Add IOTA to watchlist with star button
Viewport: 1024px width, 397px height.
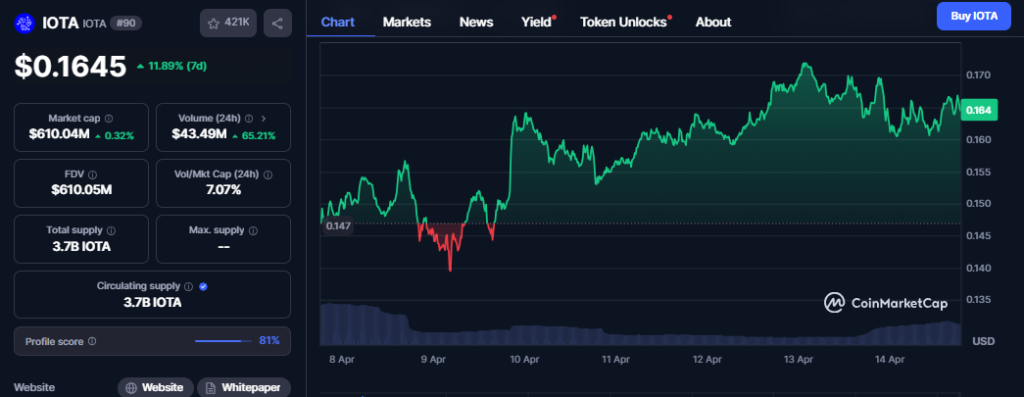(229, 24)
